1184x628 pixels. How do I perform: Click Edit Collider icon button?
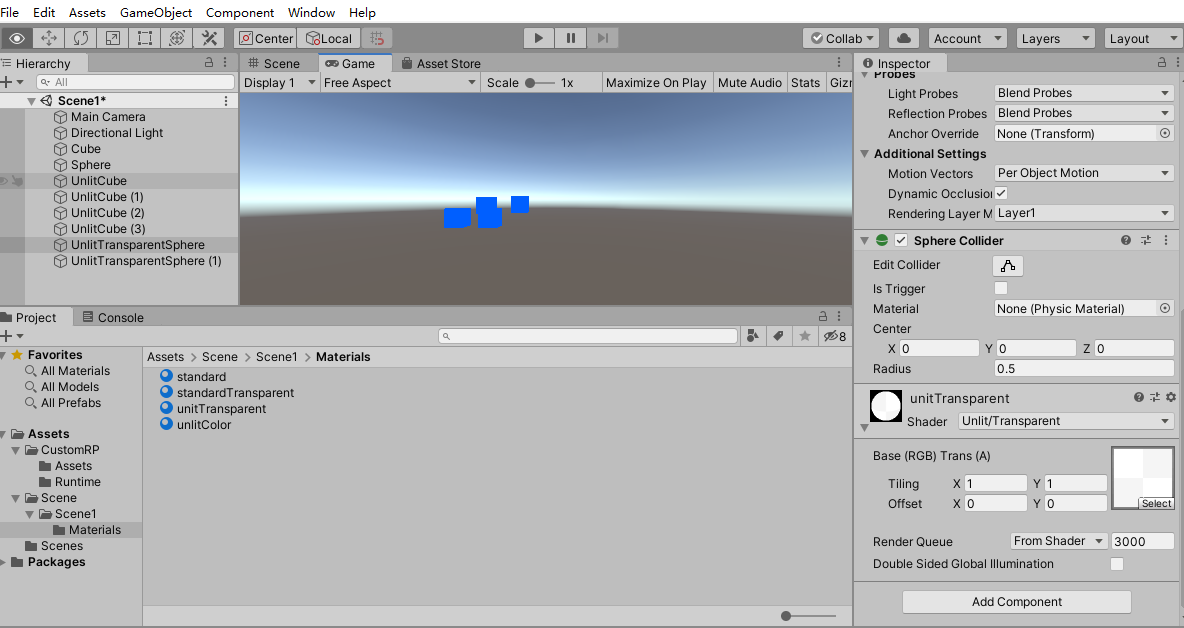tap(1008, 265)
